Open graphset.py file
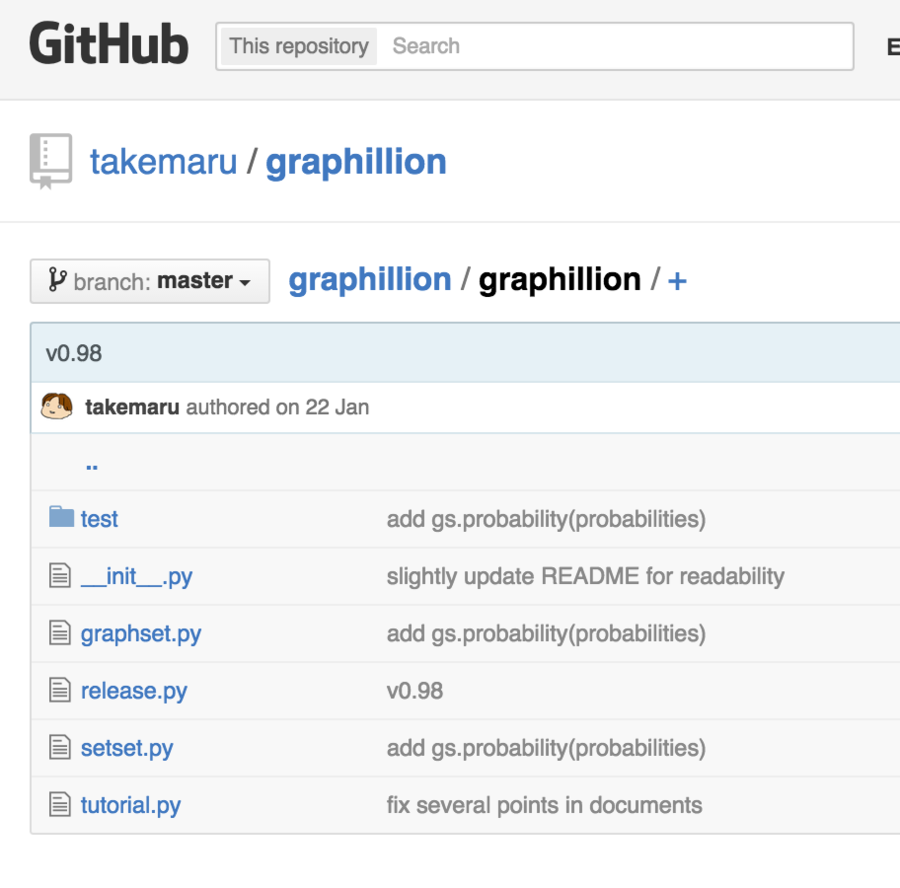 click(x=141, y=634)
